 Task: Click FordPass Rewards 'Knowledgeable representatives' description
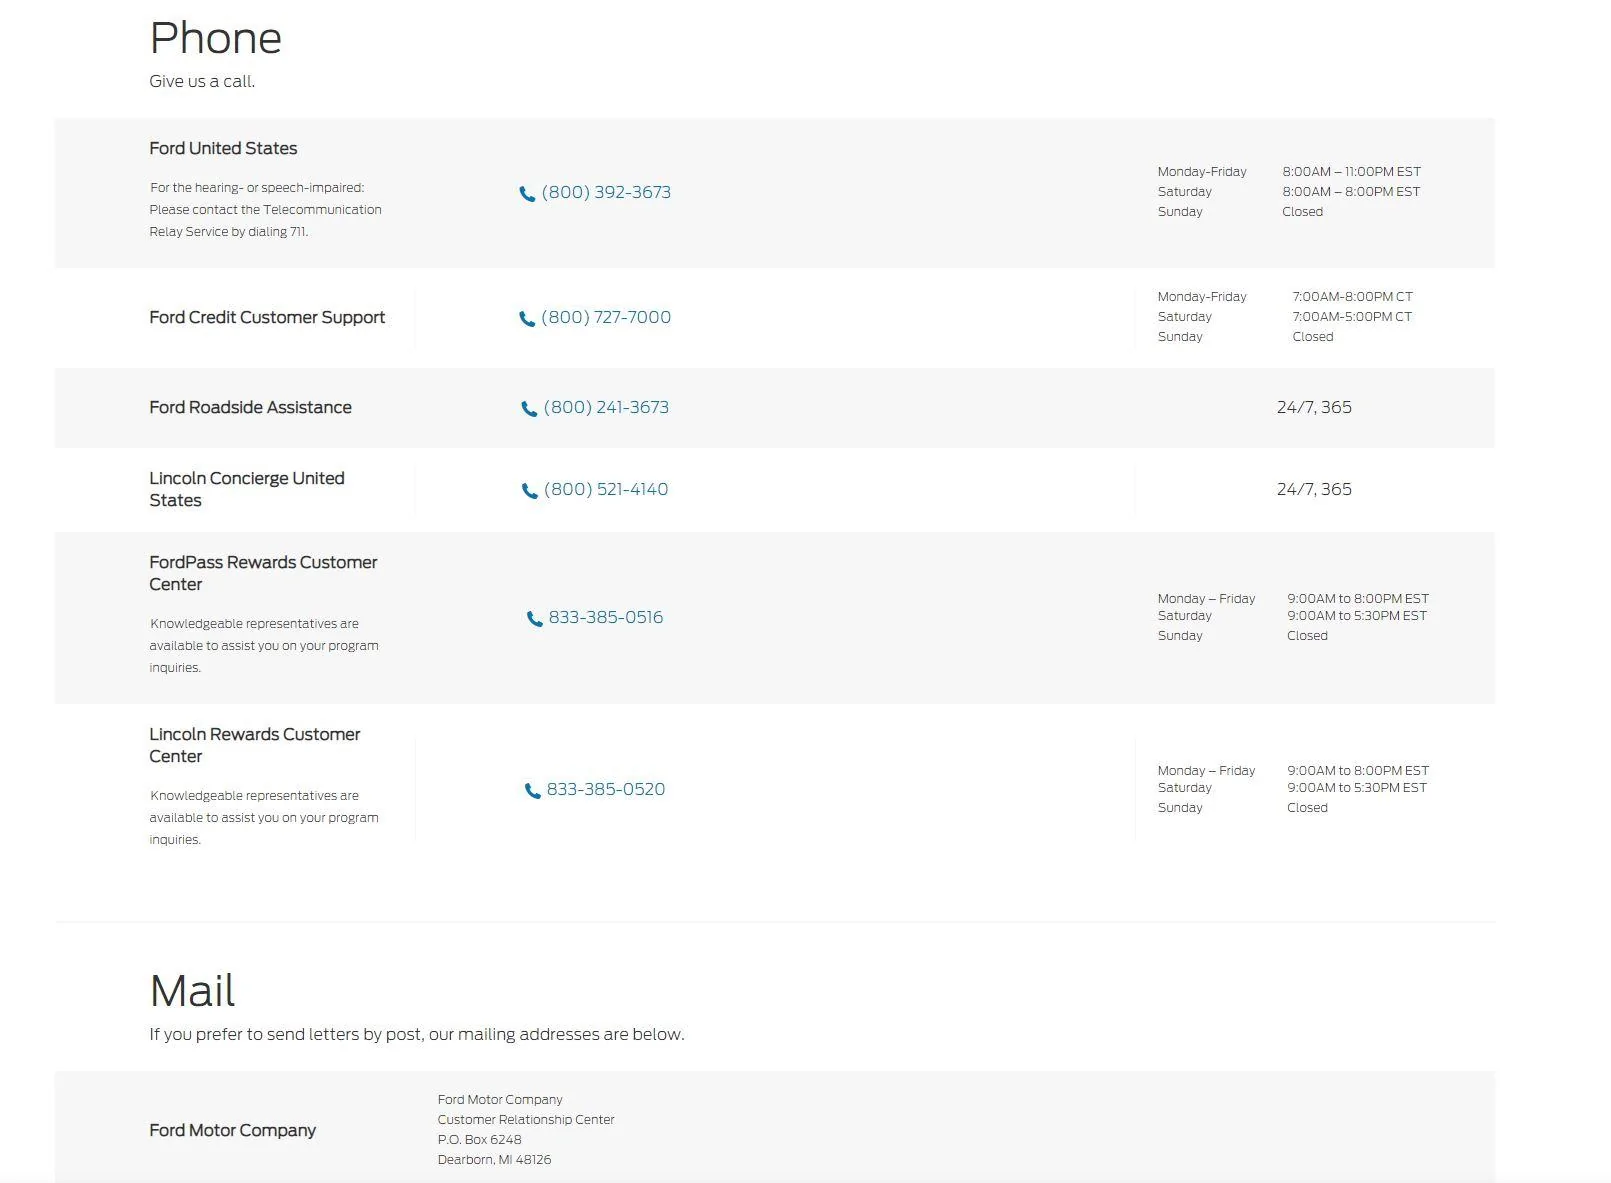click(x=264, y=646)
